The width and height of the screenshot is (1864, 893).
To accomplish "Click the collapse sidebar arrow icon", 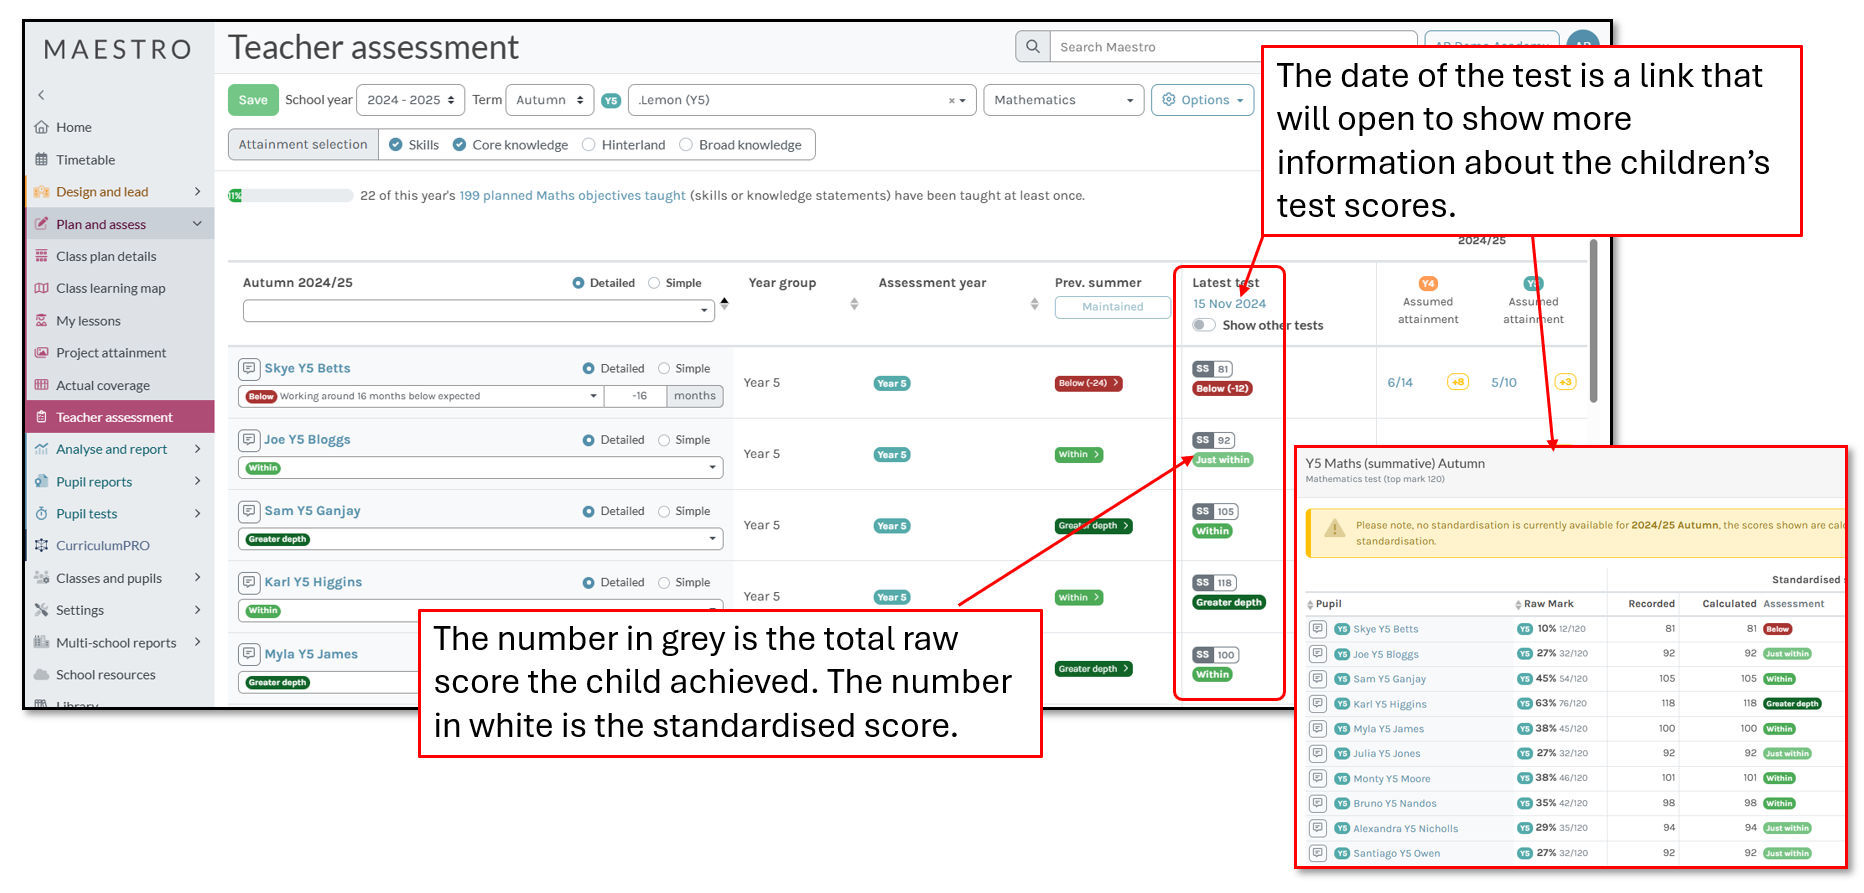I will 41,95.
